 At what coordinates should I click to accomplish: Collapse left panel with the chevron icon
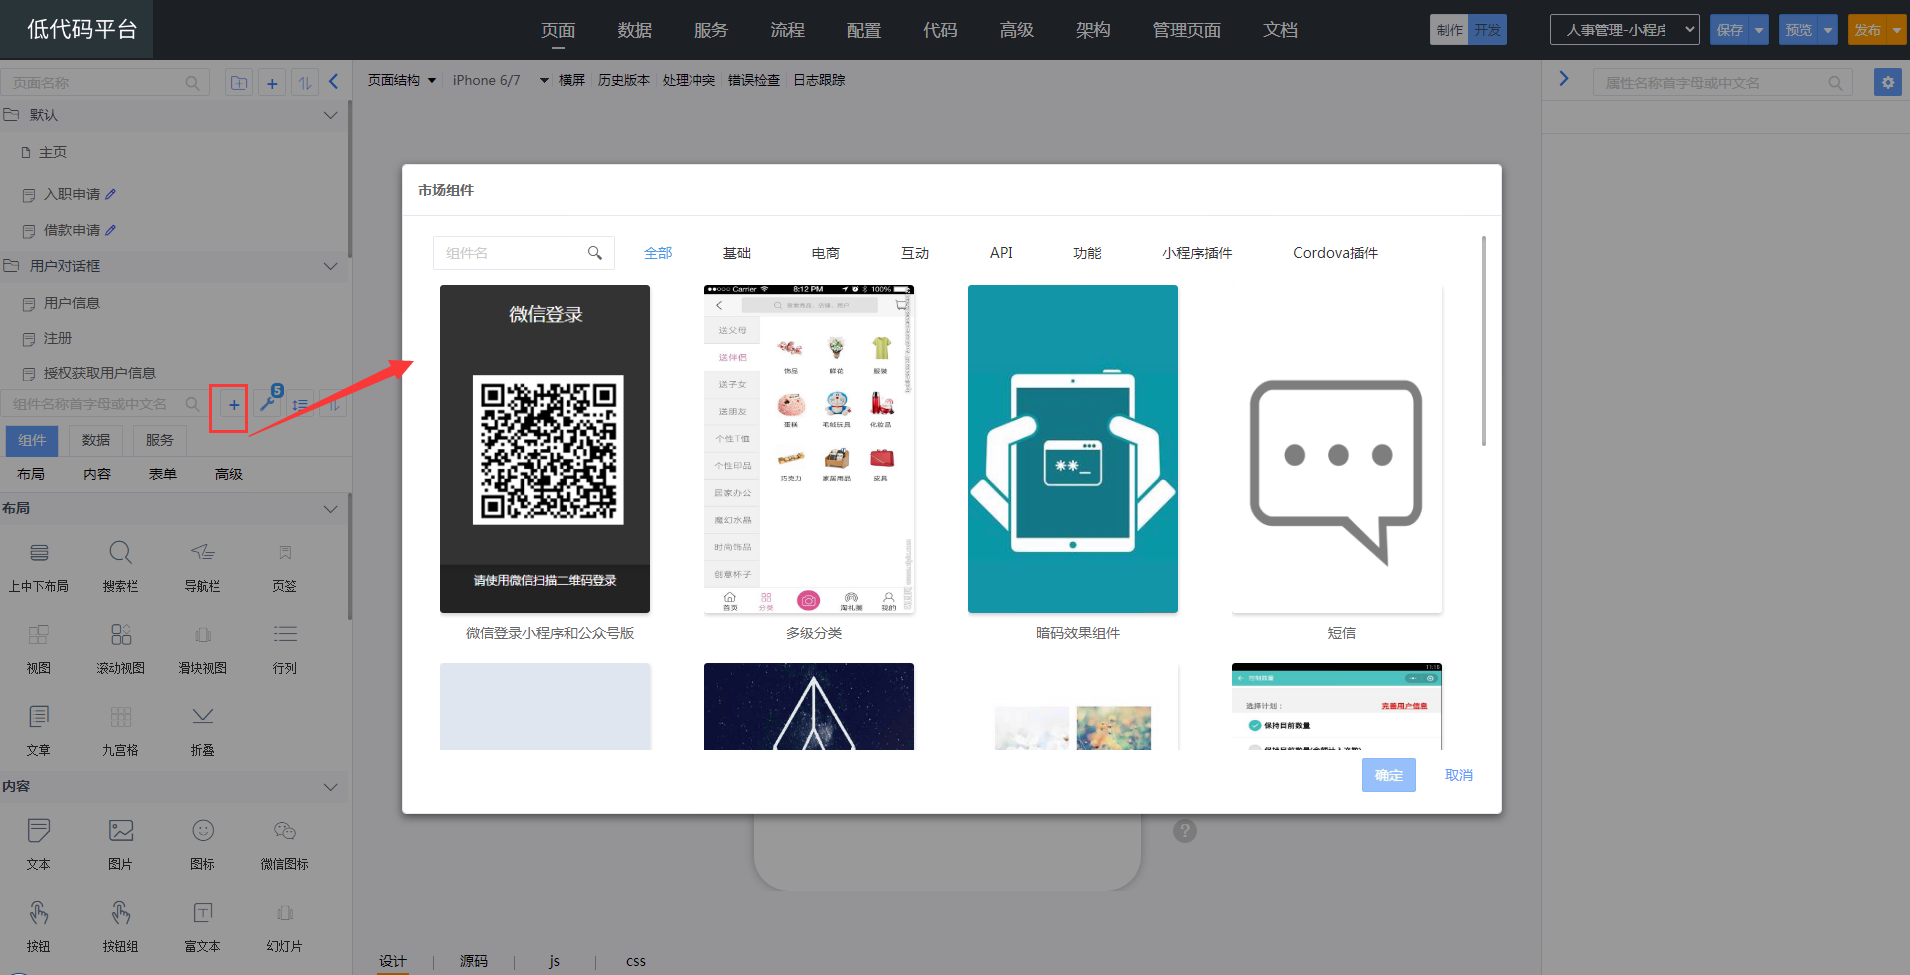(334, 82)
